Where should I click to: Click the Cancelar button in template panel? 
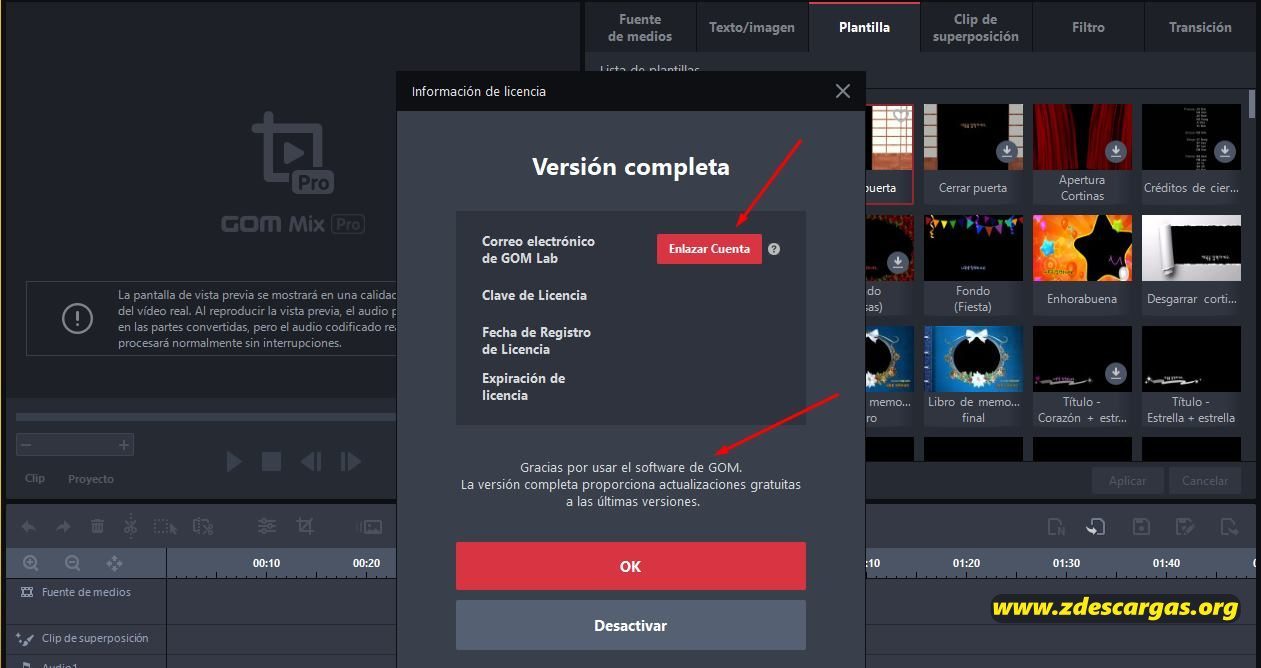(1205, 480)
